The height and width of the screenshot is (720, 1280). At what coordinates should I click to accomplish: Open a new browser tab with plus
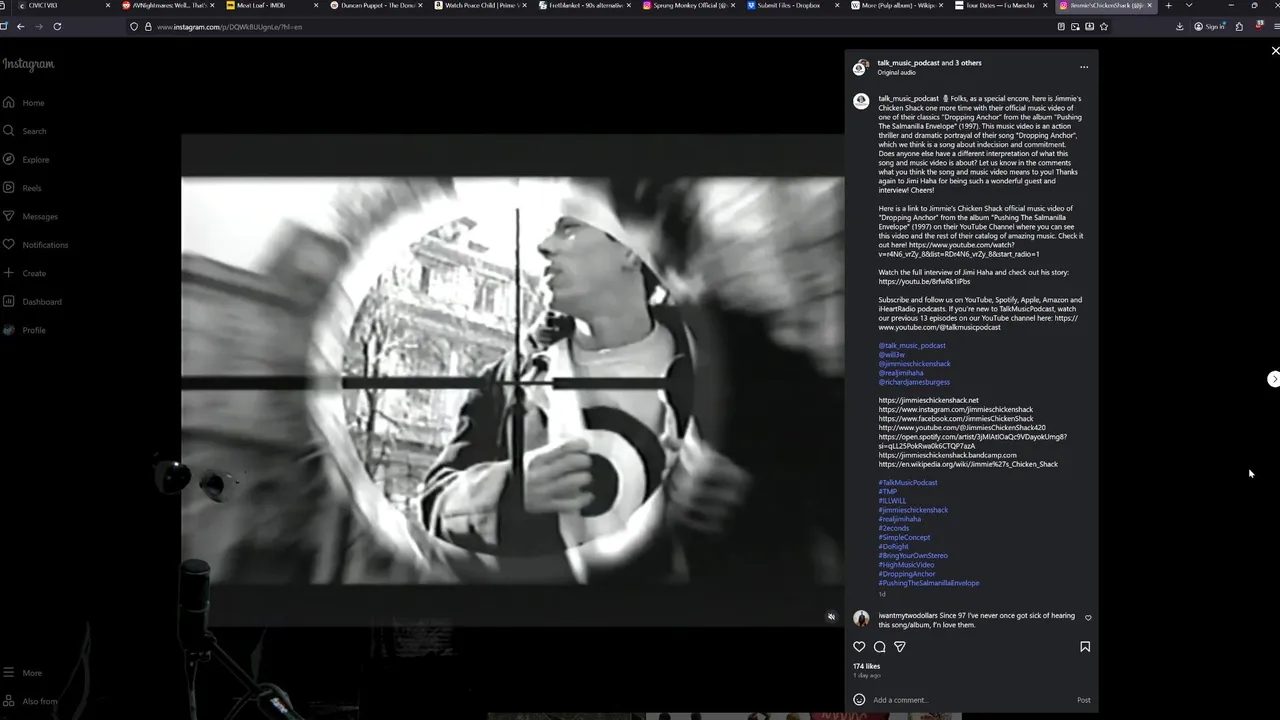coord(1168,5)
